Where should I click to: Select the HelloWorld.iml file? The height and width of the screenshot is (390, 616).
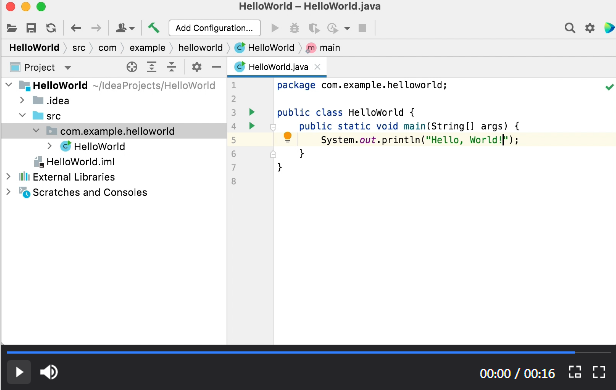click(x=74, y=162)
